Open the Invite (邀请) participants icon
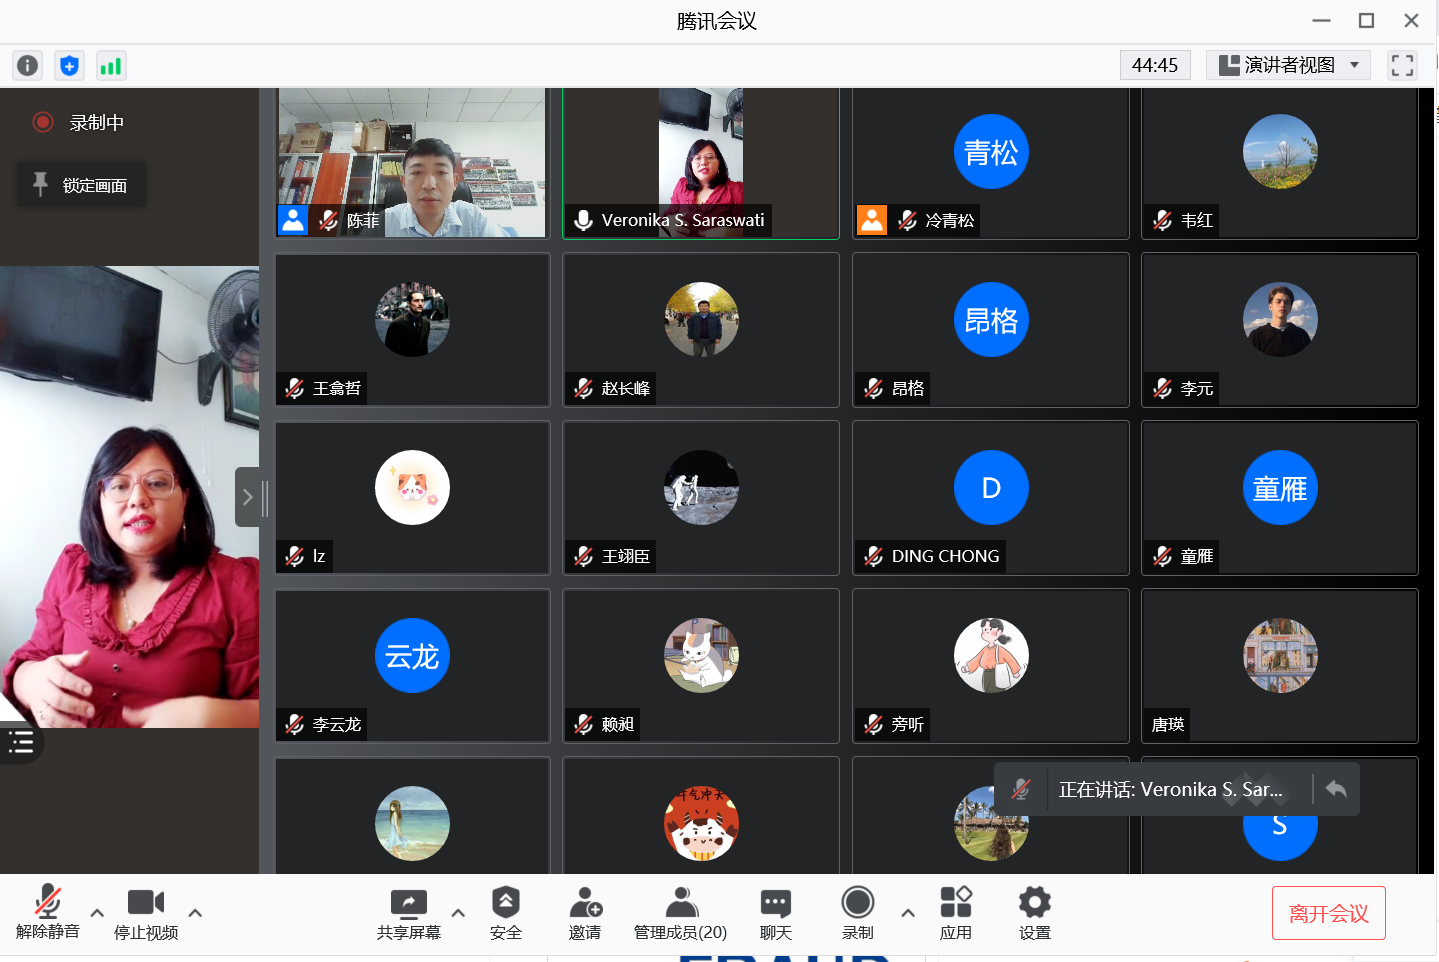This screenshot has width=1439, height=962. [x=585, y=914]
